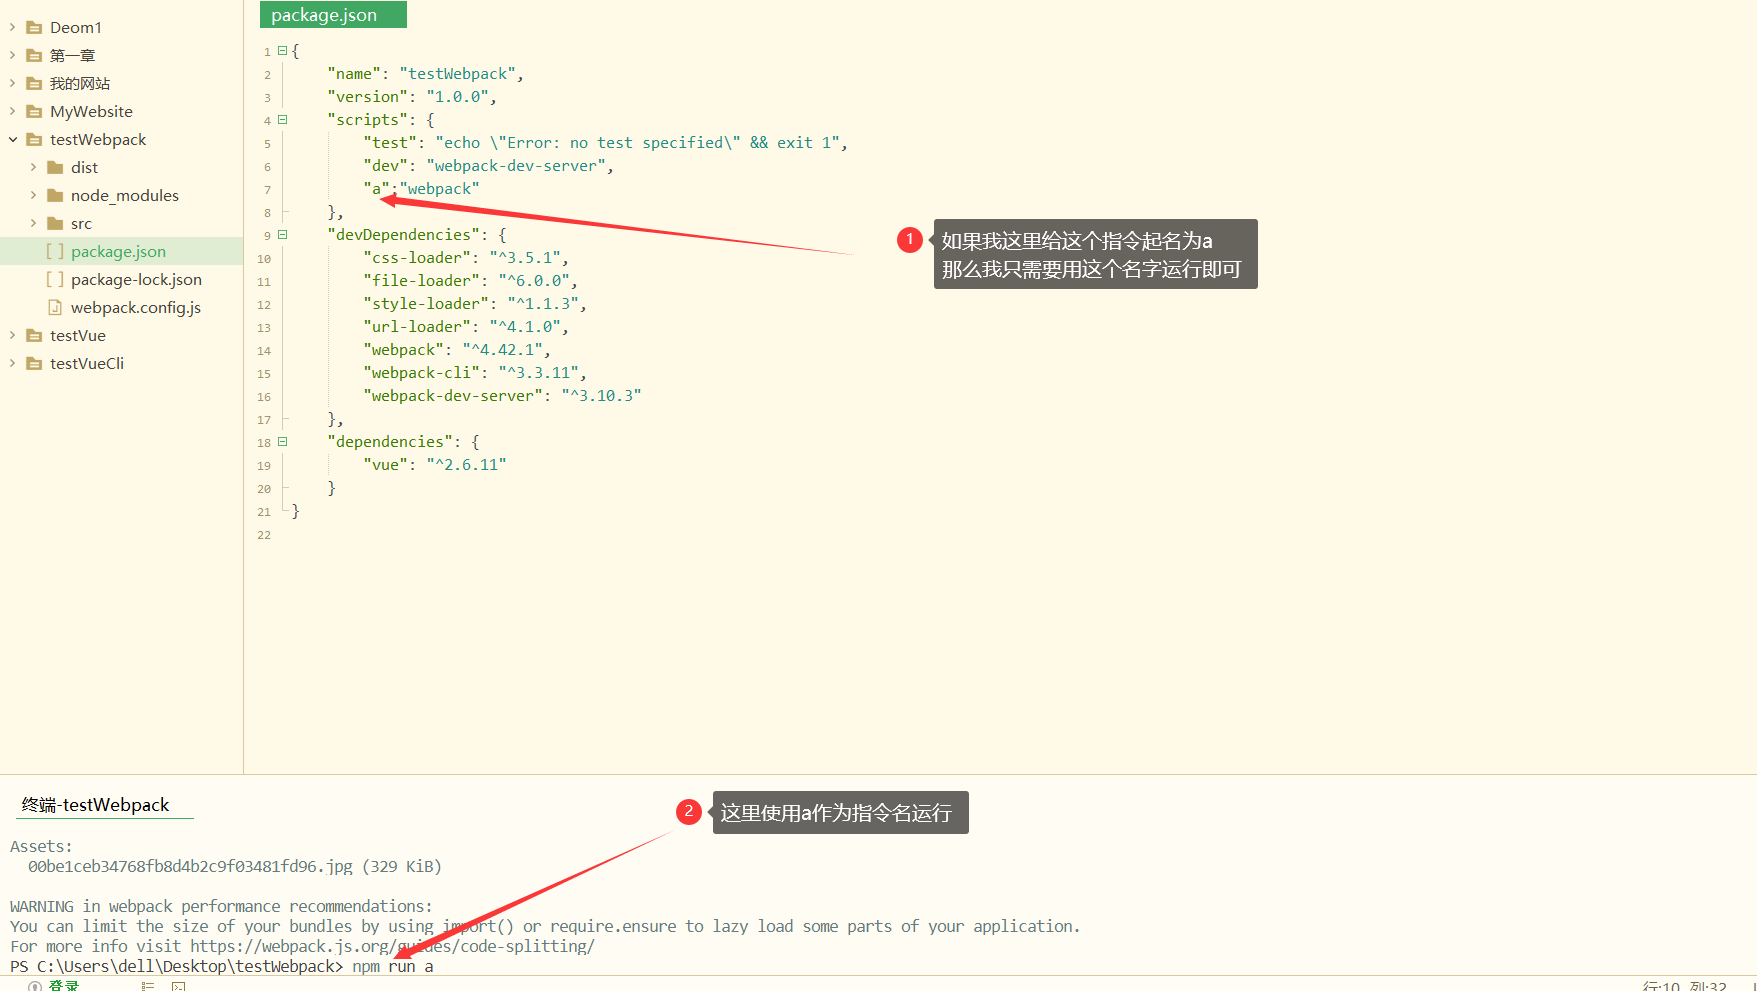Fold the scripts block at line 4
Image resolution: width=1757 pixels, height=991 pixels.
click(x=282, y=119)
